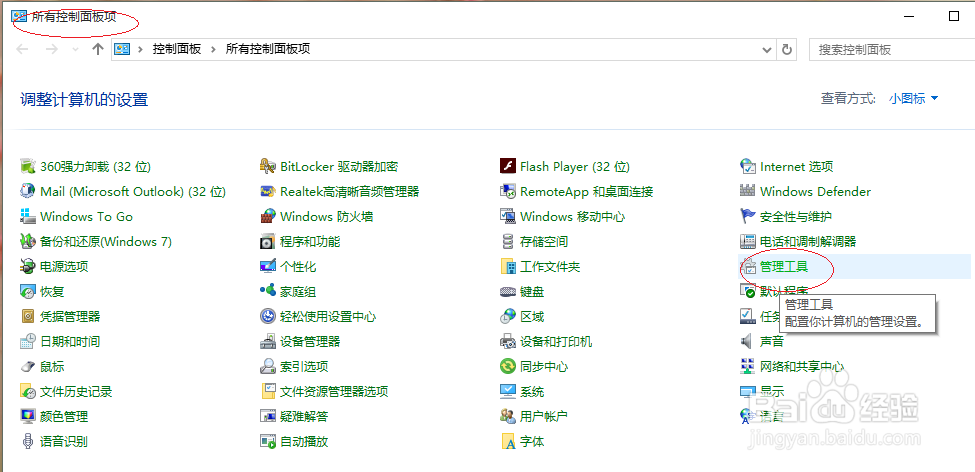This screenshot has width=975, height=472.
Task: Open the 查看方式 小图标 dropdown
Action: [913, 98]
